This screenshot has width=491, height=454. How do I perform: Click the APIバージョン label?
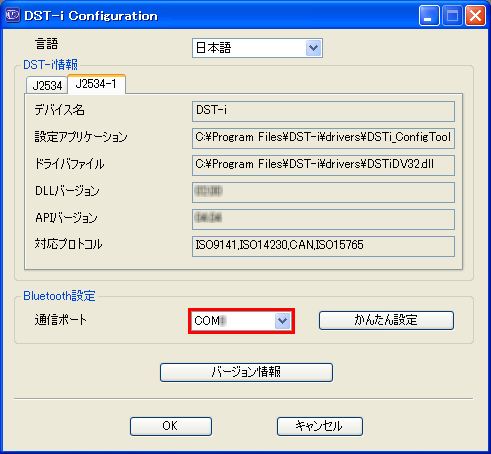pyautogui.click(x=66, y=218)
